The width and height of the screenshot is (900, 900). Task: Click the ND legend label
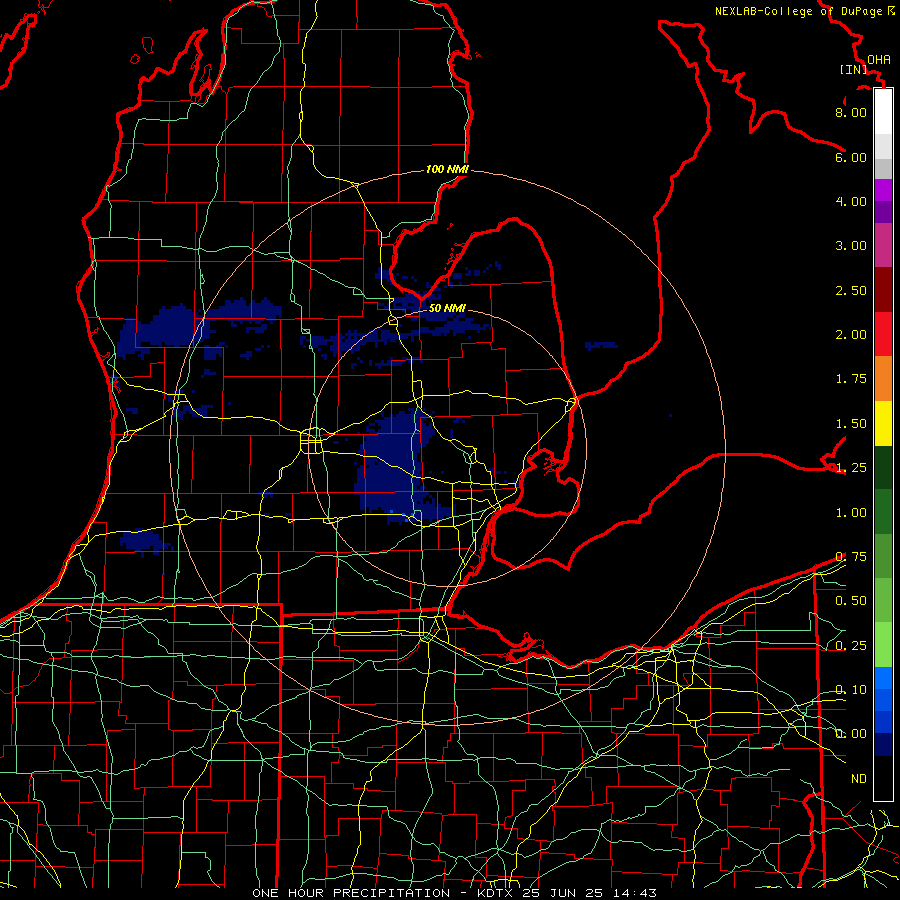coord(859,779)
